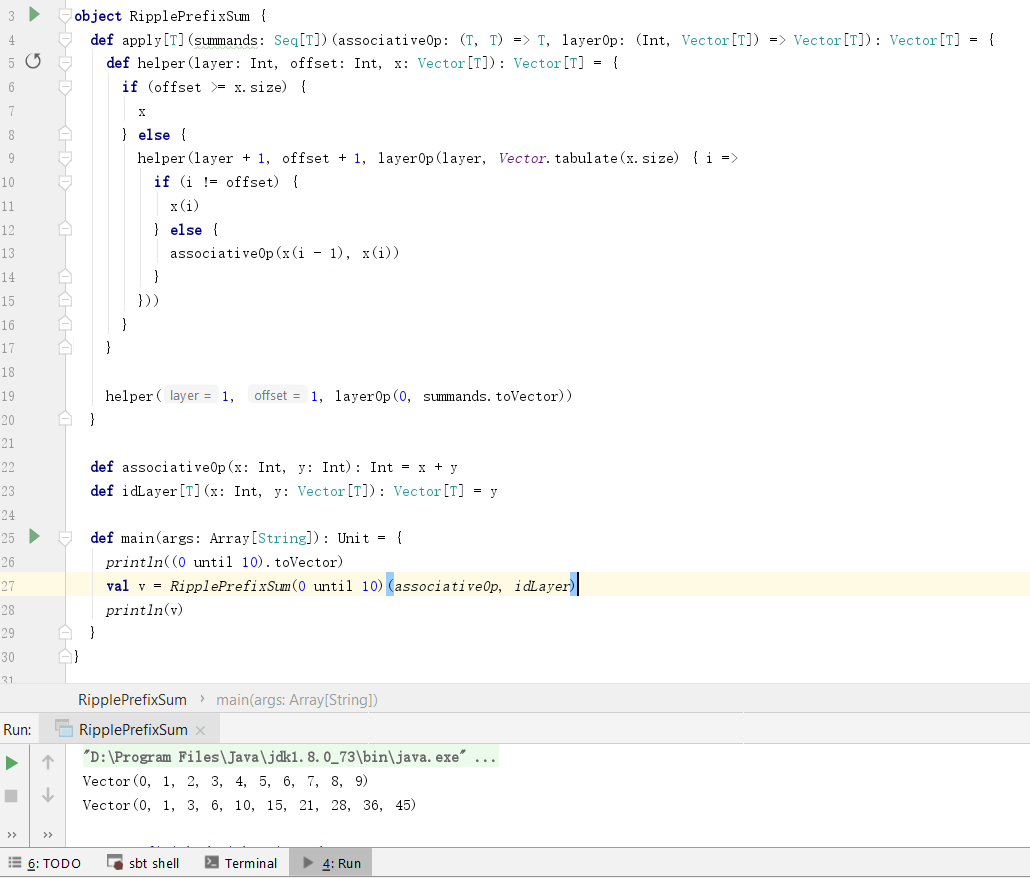Stop the running process in Run panel

point(11,796)
